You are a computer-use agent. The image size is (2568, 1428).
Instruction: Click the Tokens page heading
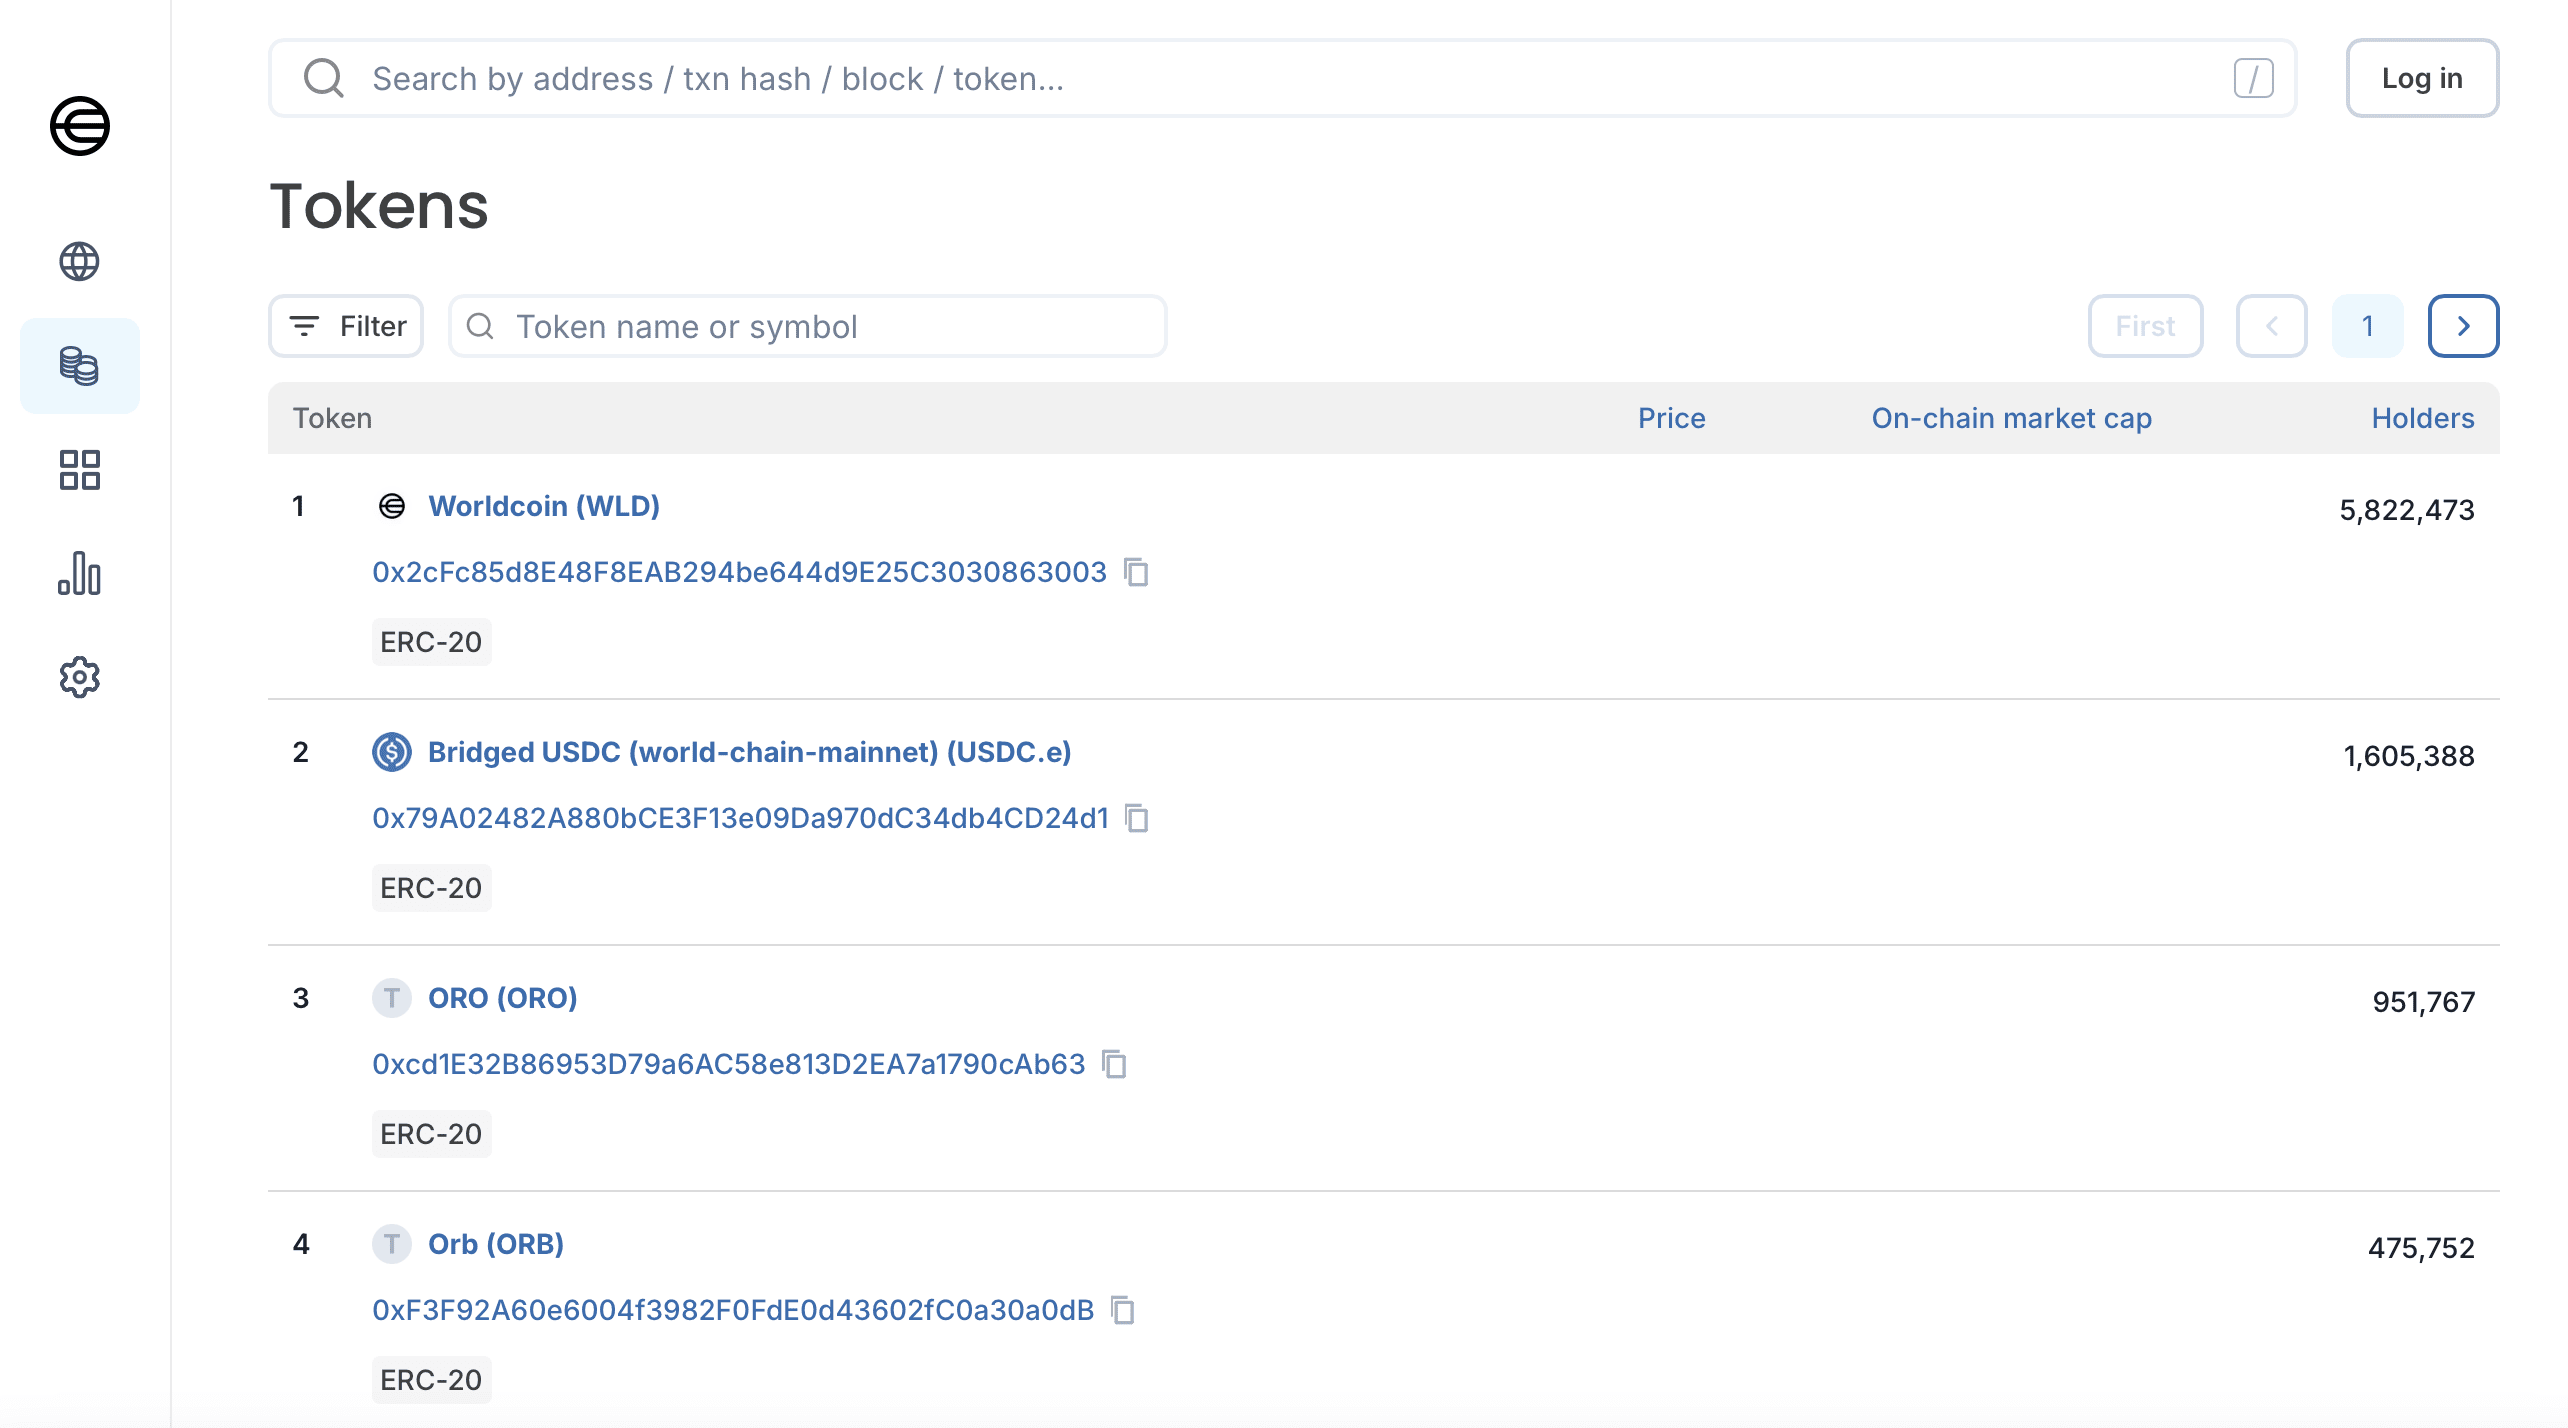click(379, 206)
